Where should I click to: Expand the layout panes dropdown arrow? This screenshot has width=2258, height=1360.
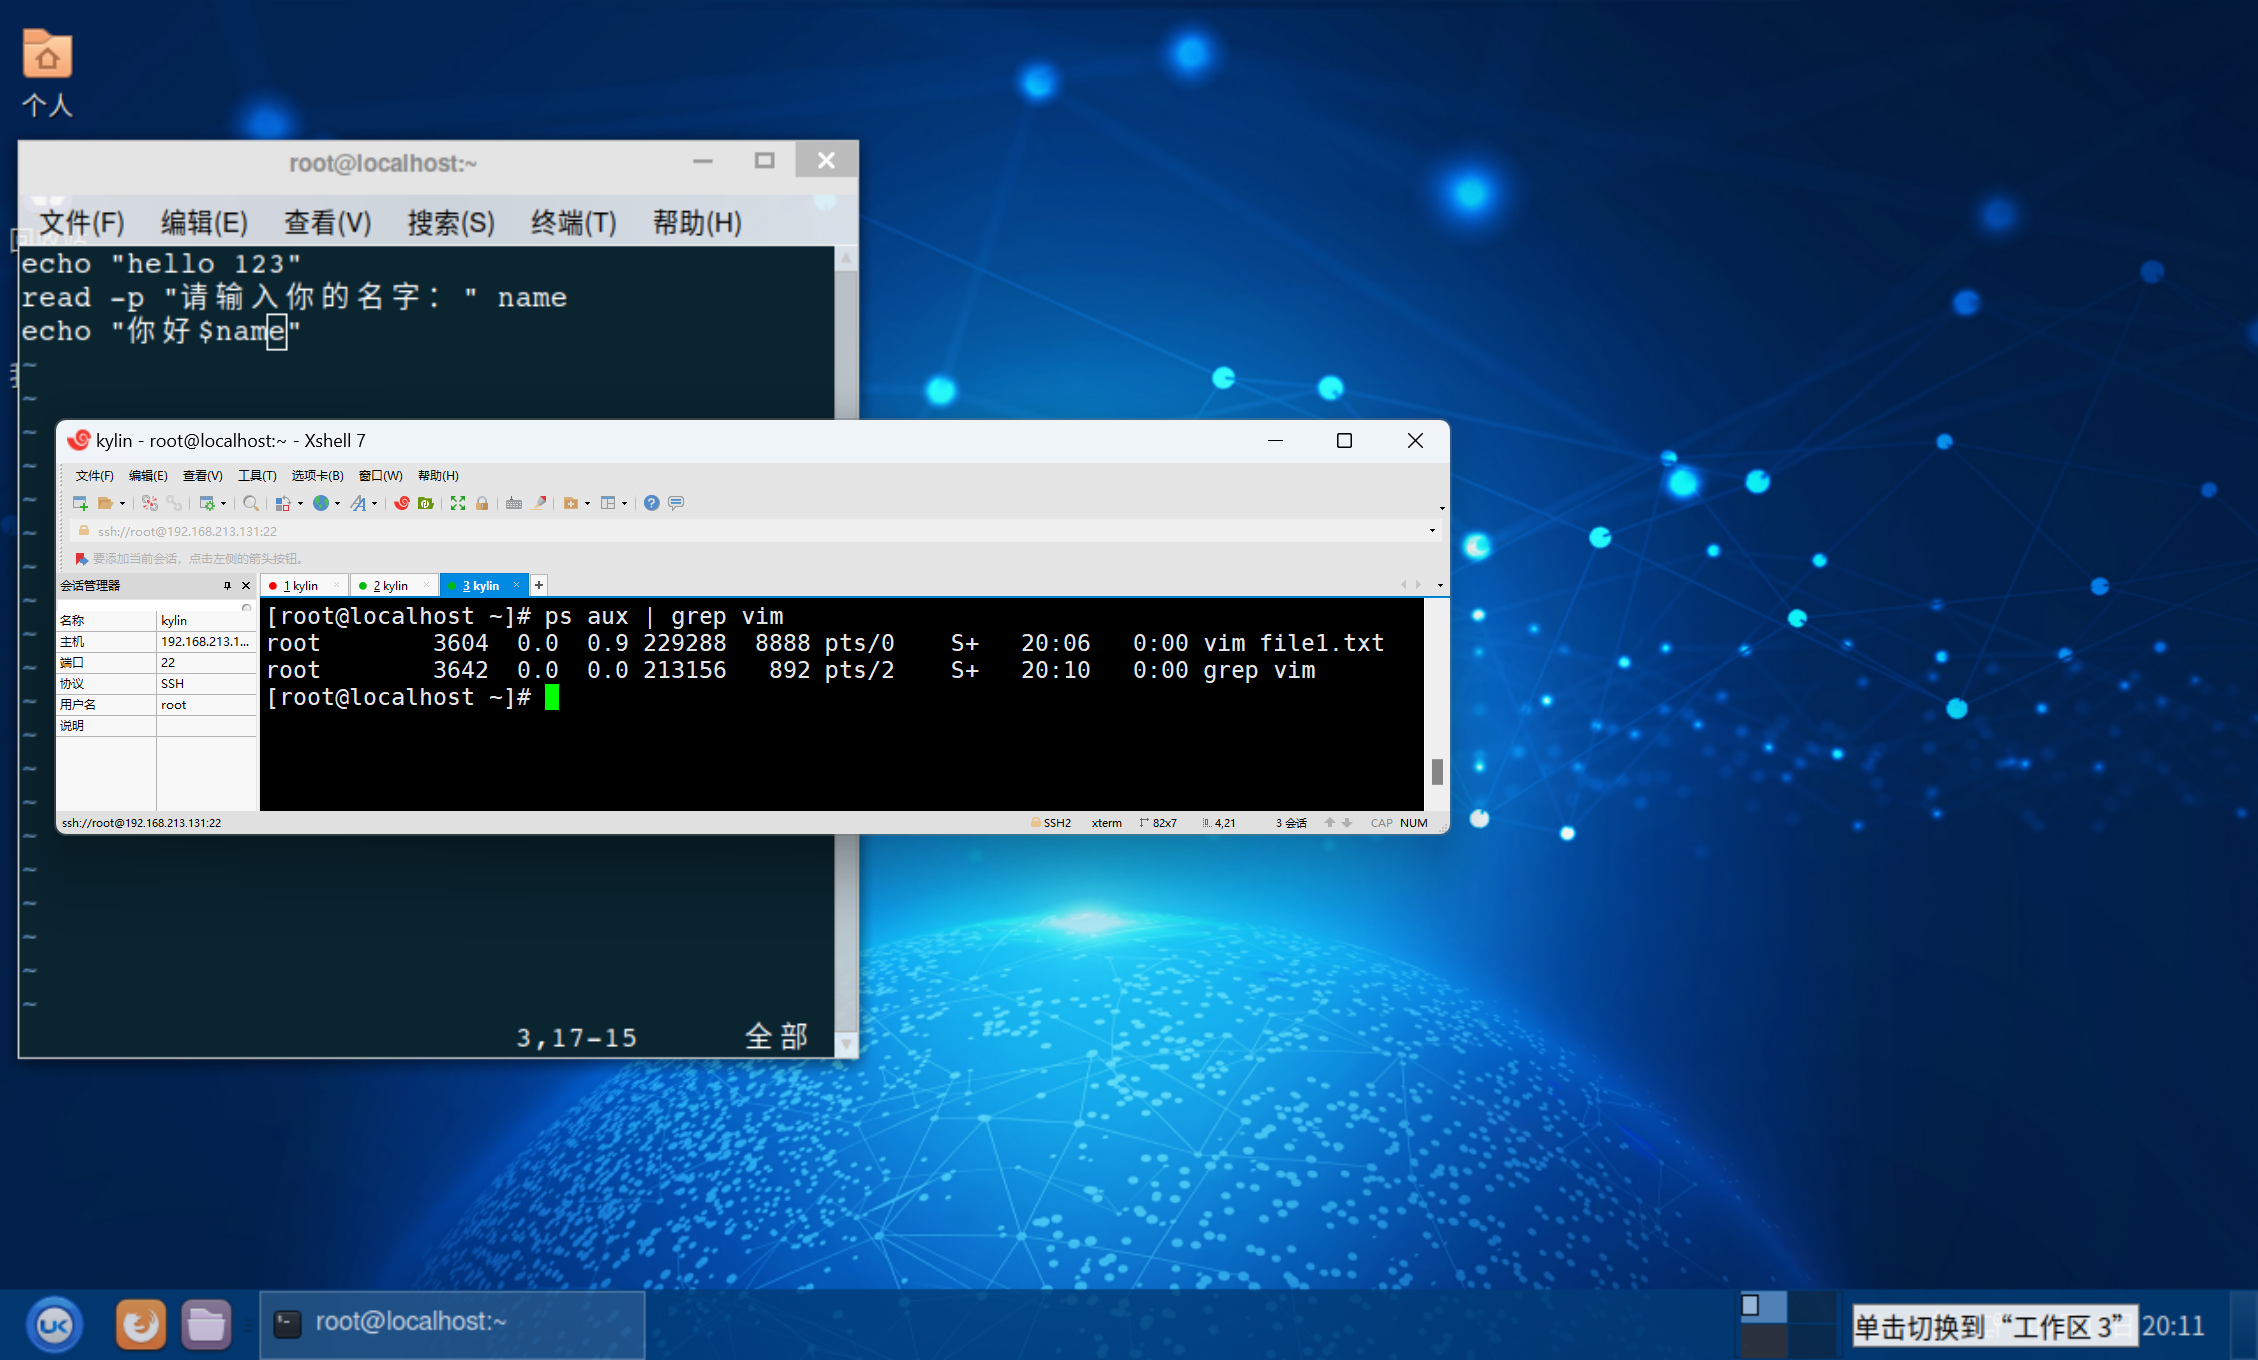coord(624,504)
